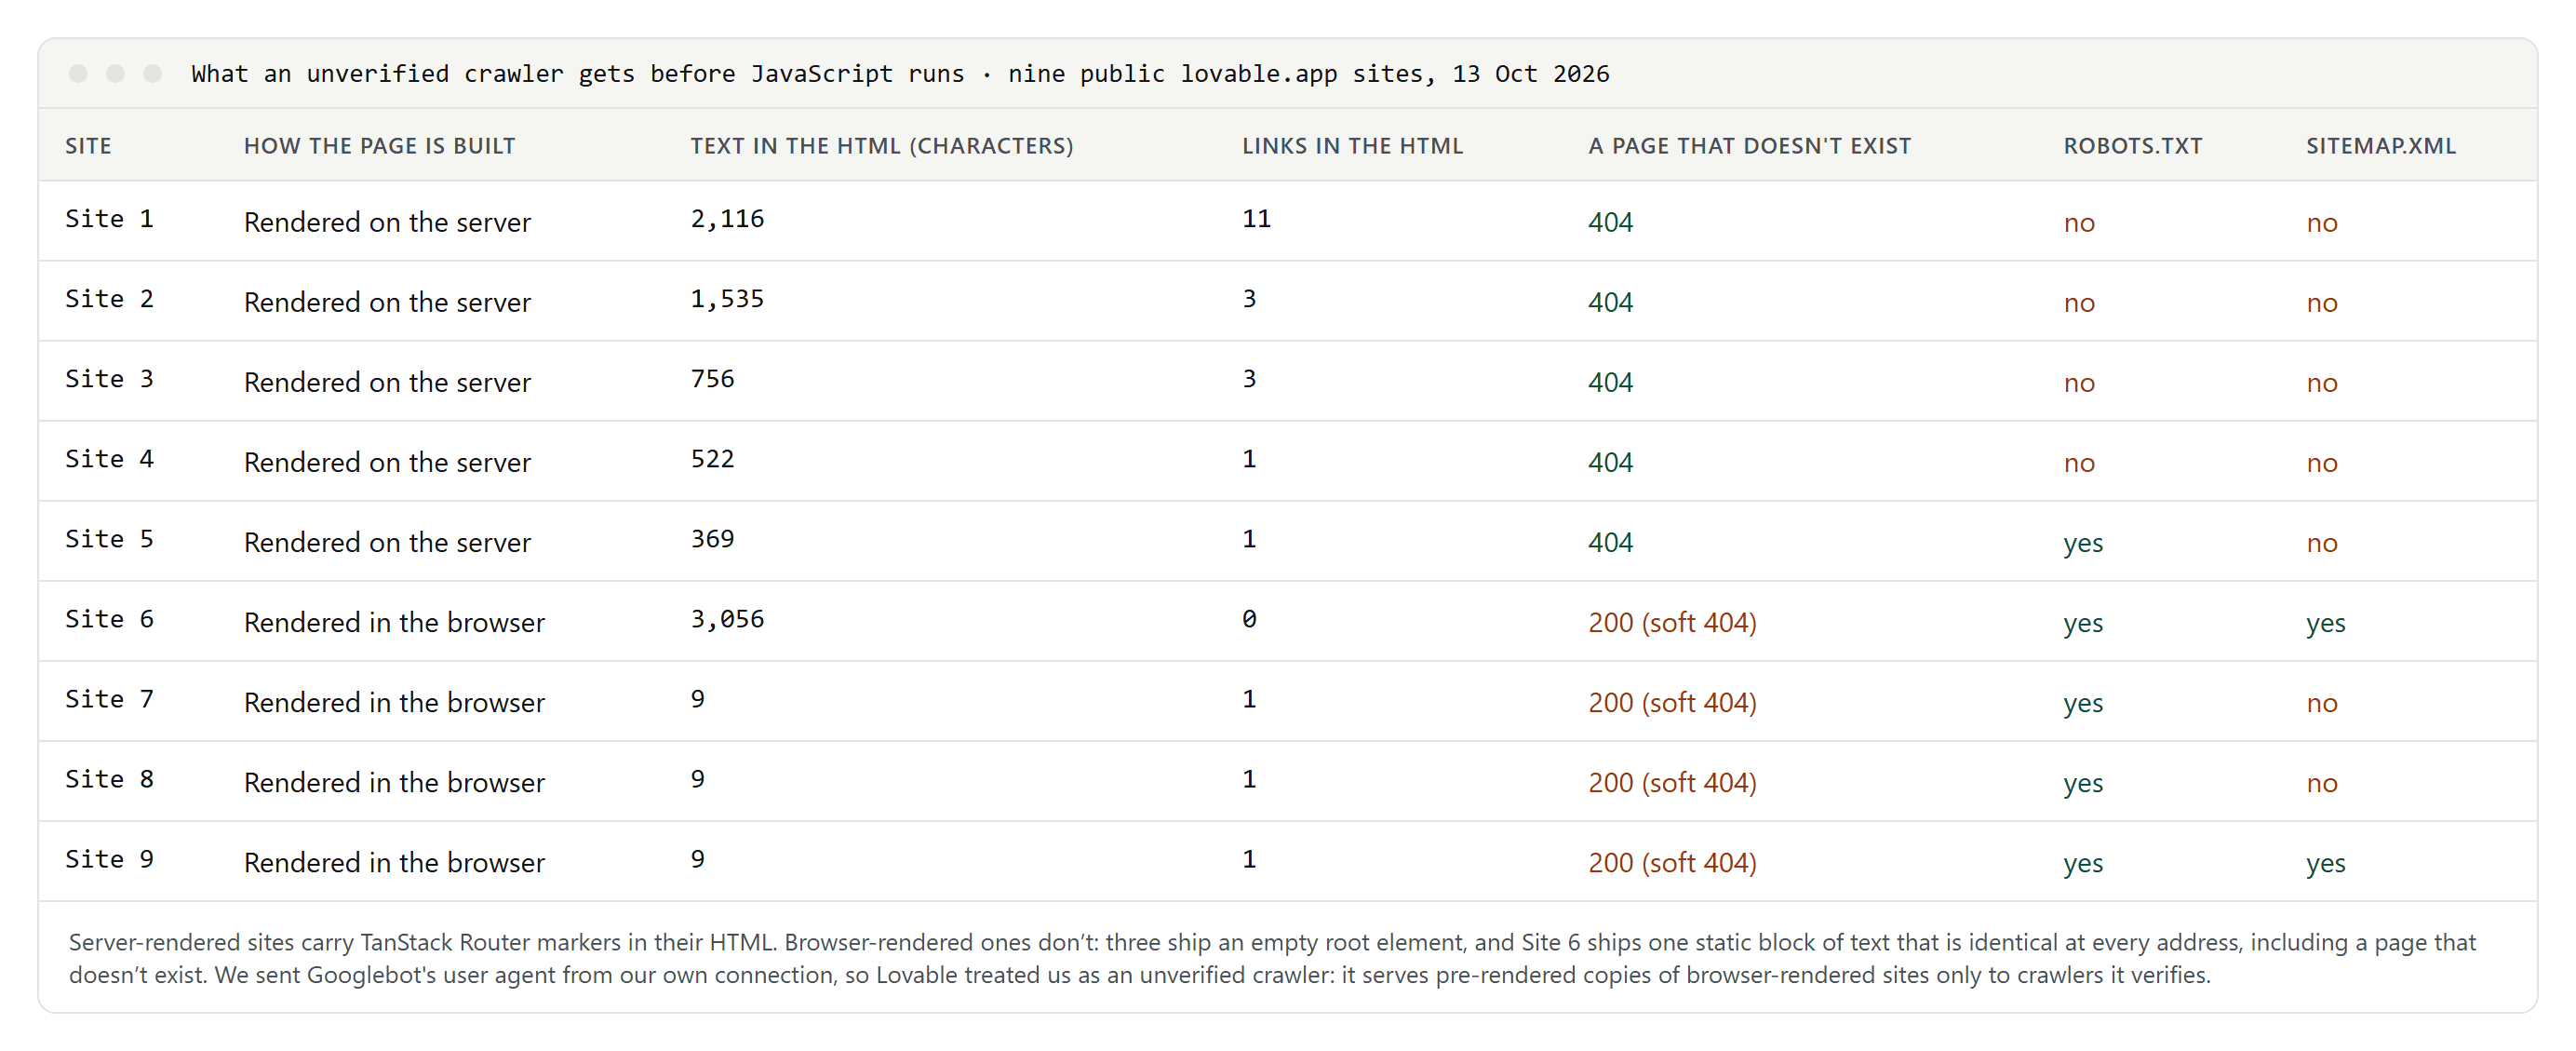
Task: Click the third gray window dot
Action: tap(152, 73)
